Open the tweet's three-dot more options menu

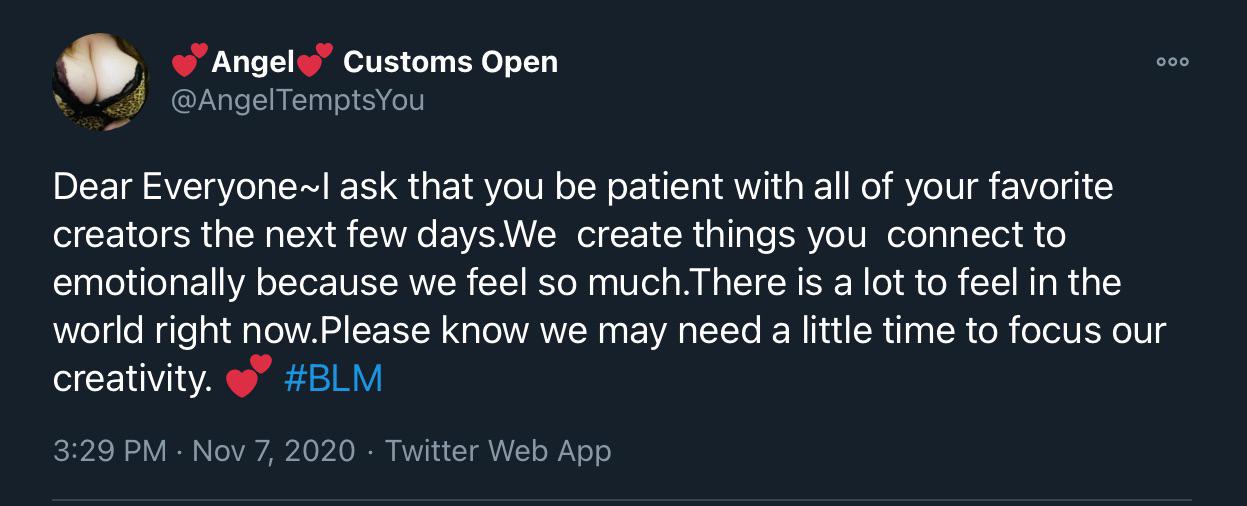pos(1172,62)
